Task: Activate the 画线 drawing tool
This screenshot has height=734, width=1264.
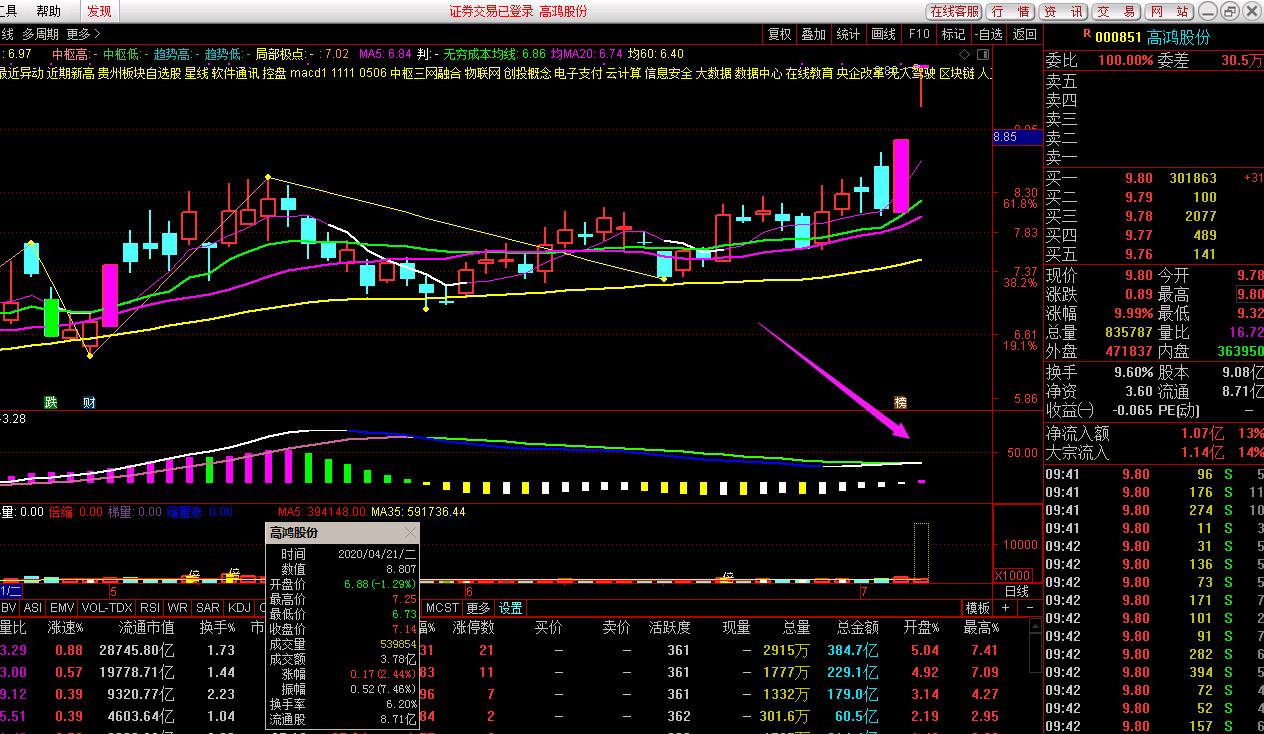Action: pos(883,34)
